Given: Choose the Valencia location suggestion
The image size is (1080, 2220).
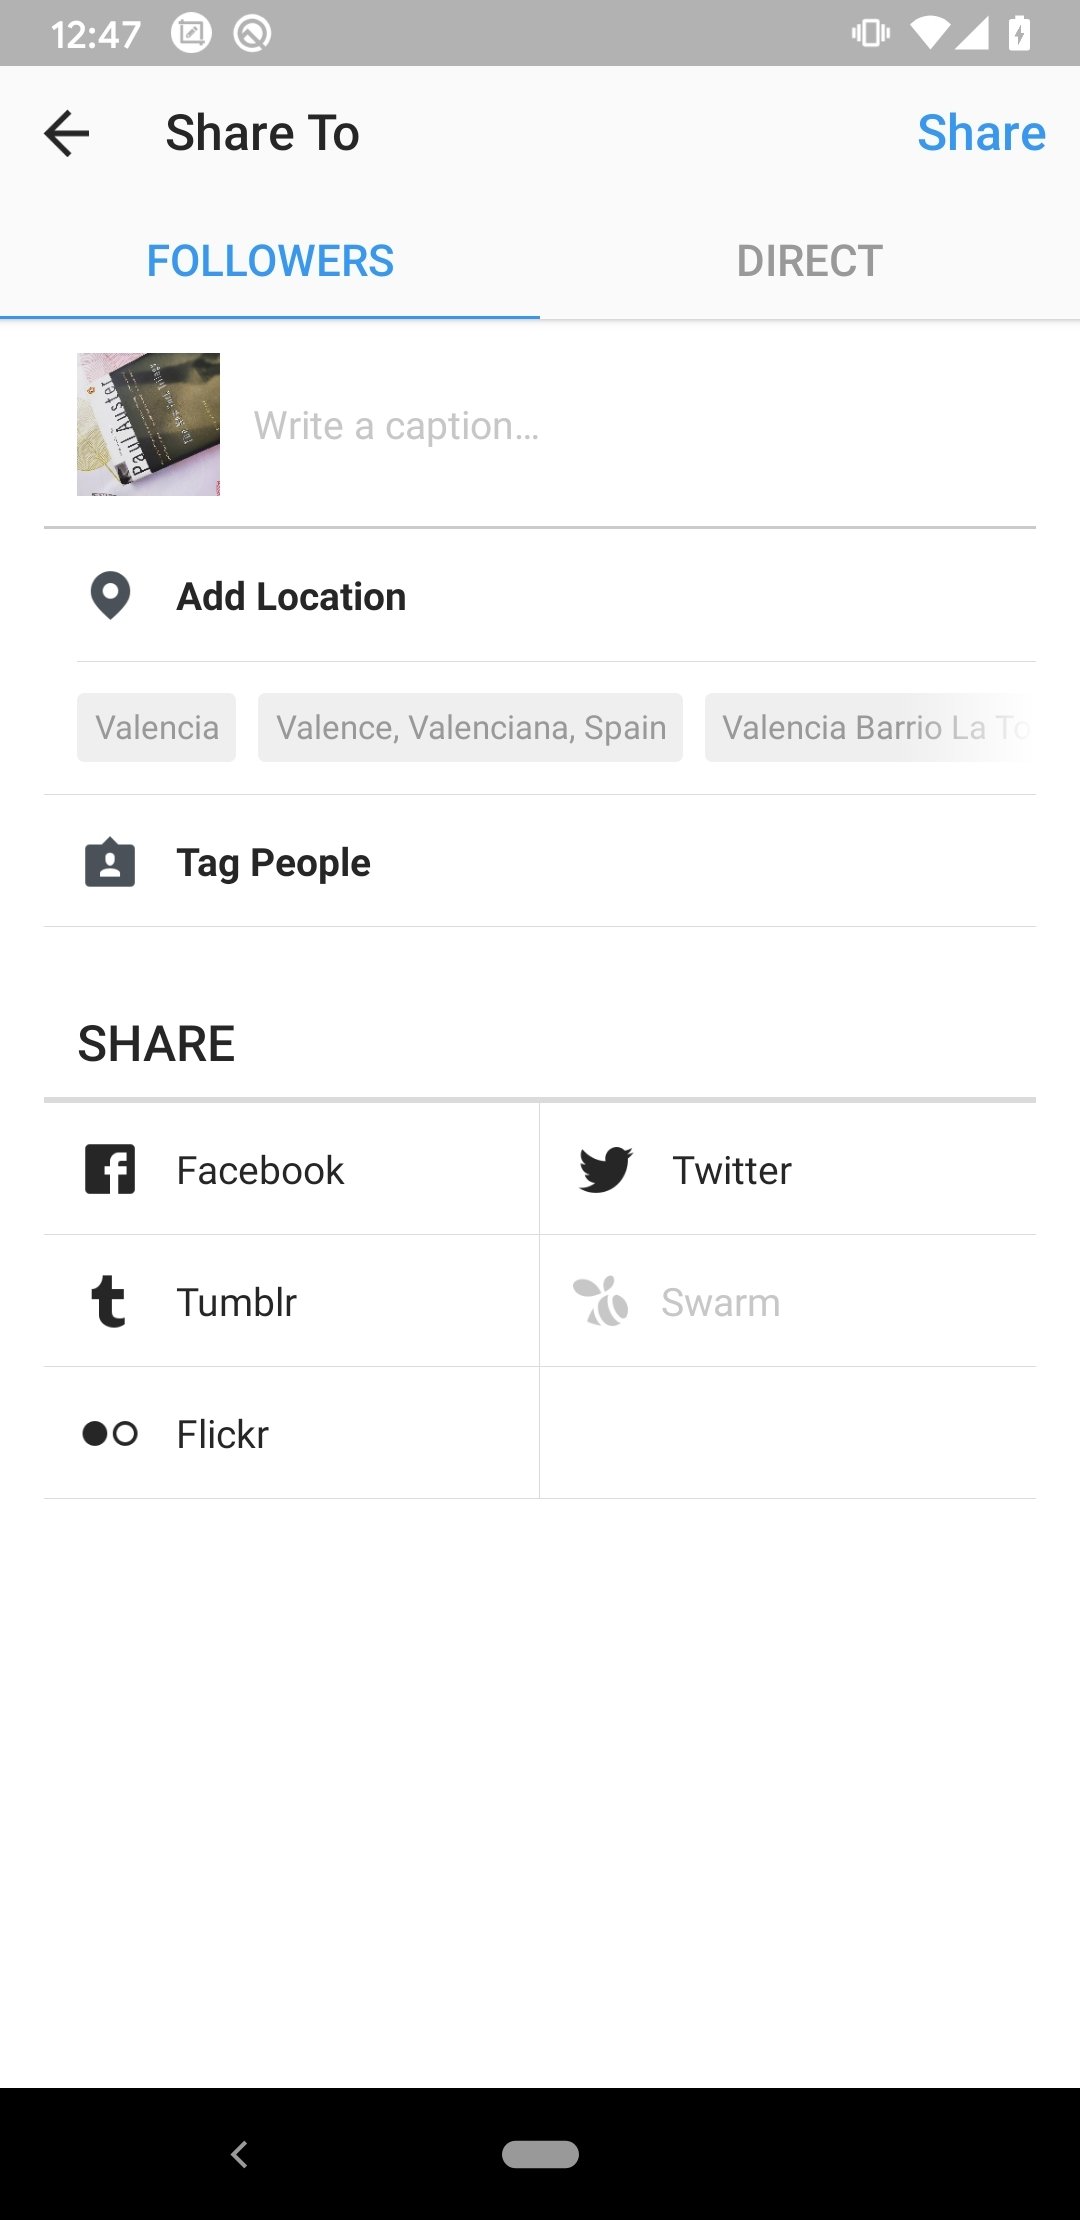Looking at the screenshot, I should [157, 728].
